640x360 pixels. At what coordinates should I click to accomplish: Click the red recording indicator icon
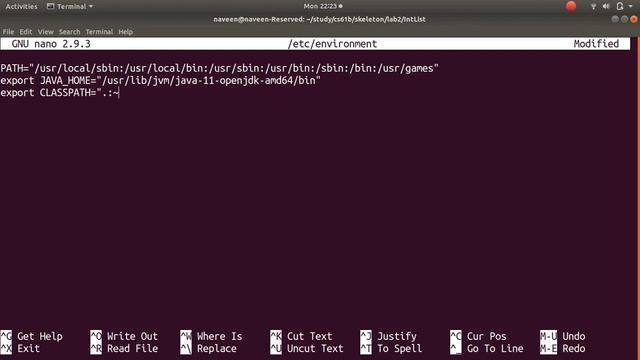click(571, 6)
